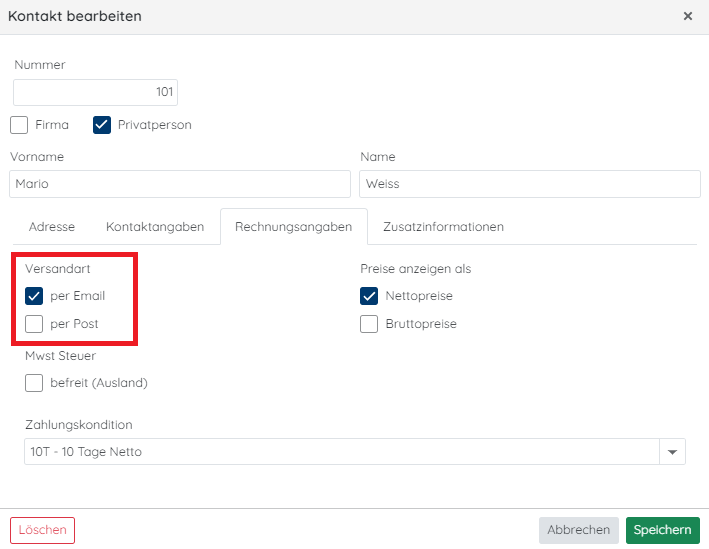Go to the Zusatzinformationen tab
This screenshot has width=709, height=549.
click(x=443, y=227)
